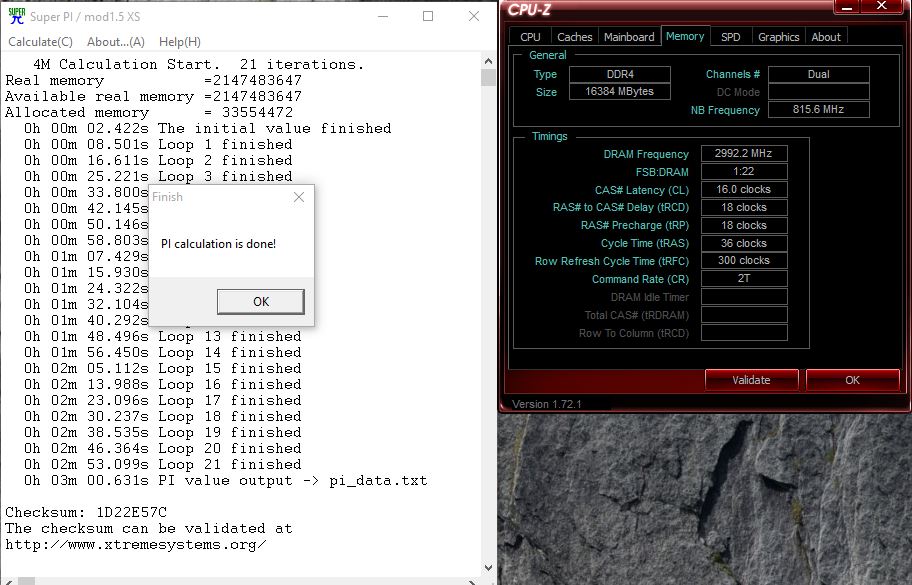
Task: Click the OK button in CPU-Z window
Action: 852,380
